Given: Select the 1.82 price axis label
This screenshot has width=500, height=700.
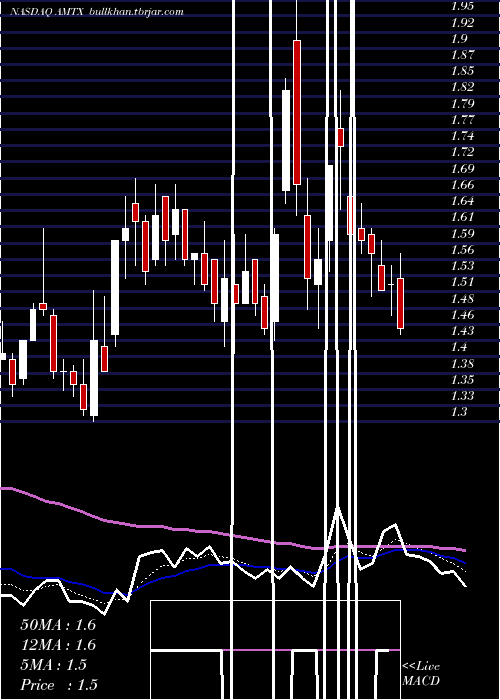Looking at the screenshot, I should [x=462, y=87].
